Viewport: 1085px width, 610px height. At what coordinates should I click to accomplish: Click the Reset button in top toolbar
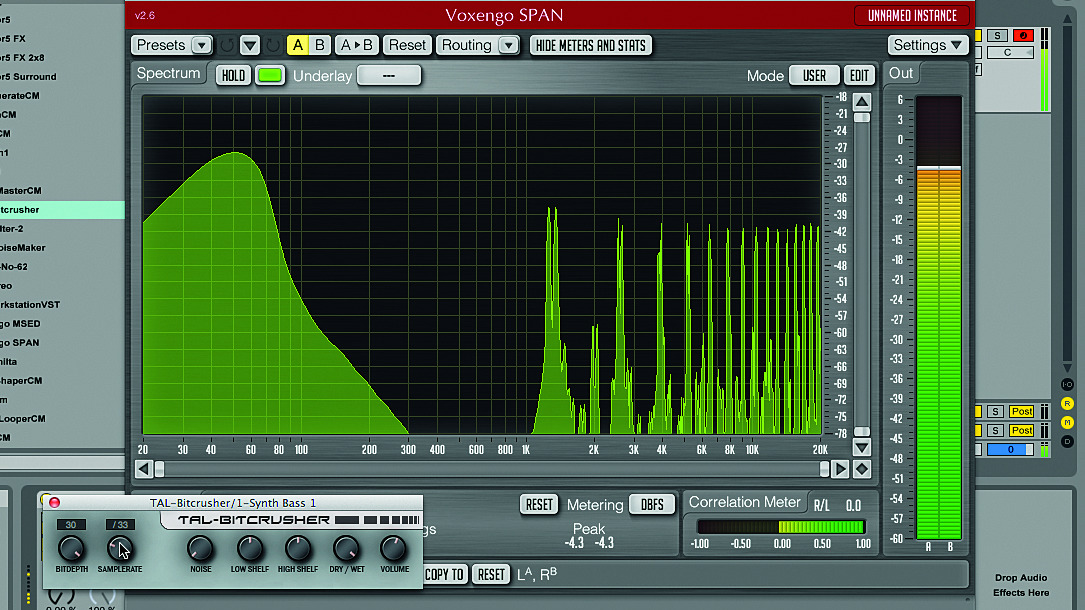[x=407, y=46]
